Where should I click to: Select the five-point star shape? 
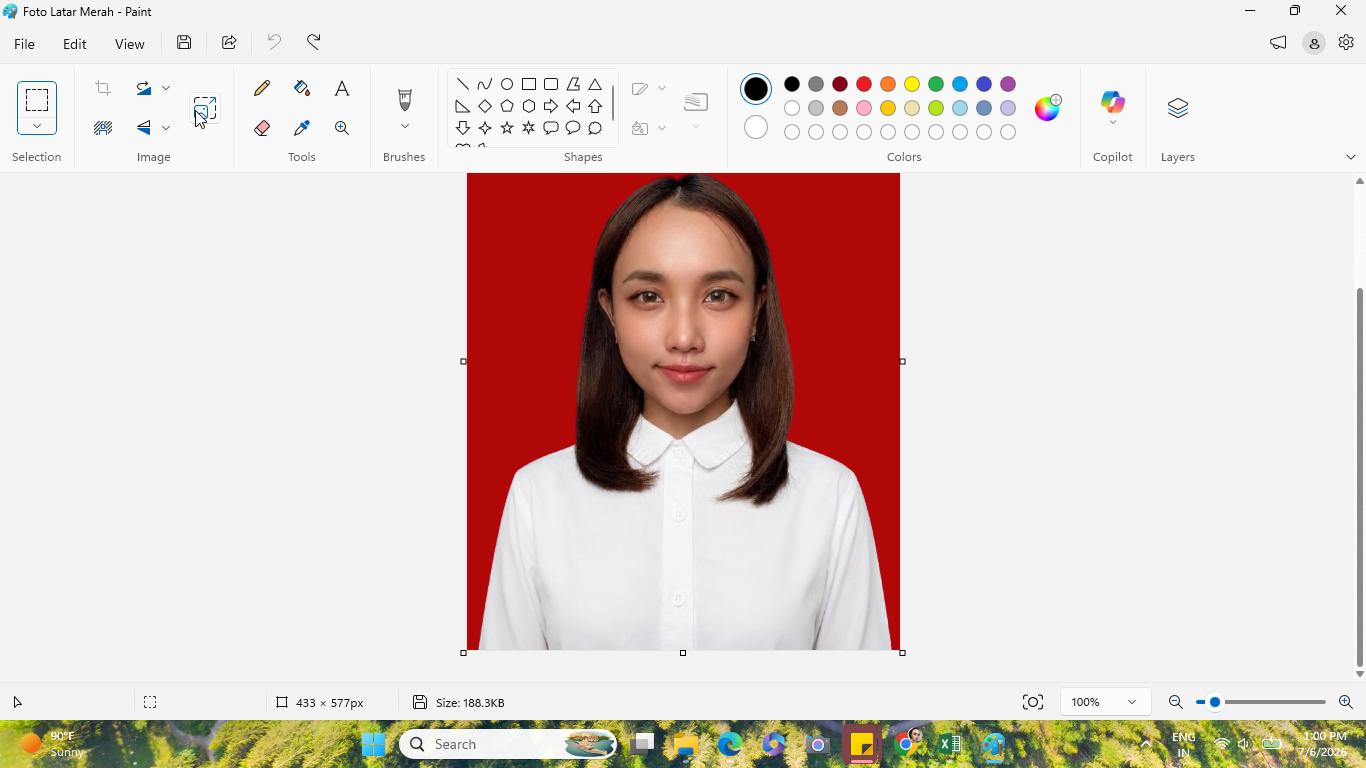[507, 128]
